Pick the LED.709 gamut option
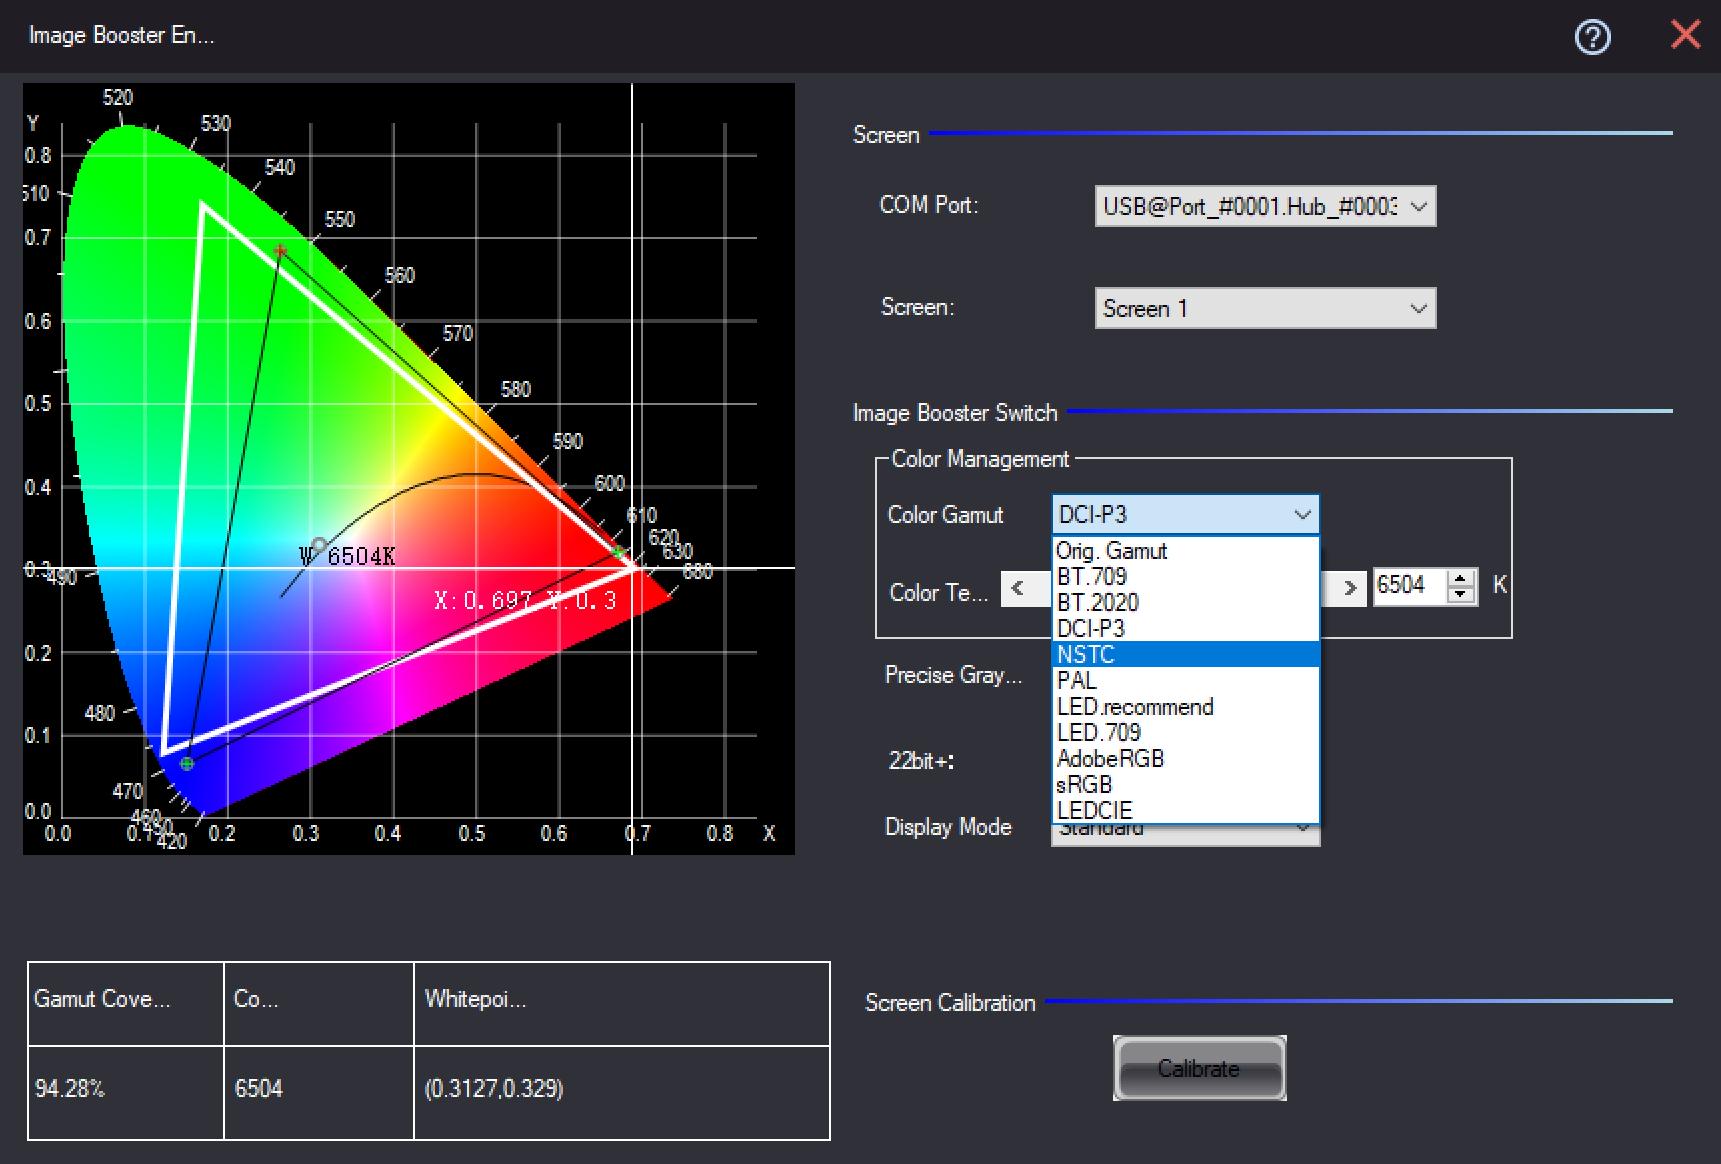 tap(1099, 733)
